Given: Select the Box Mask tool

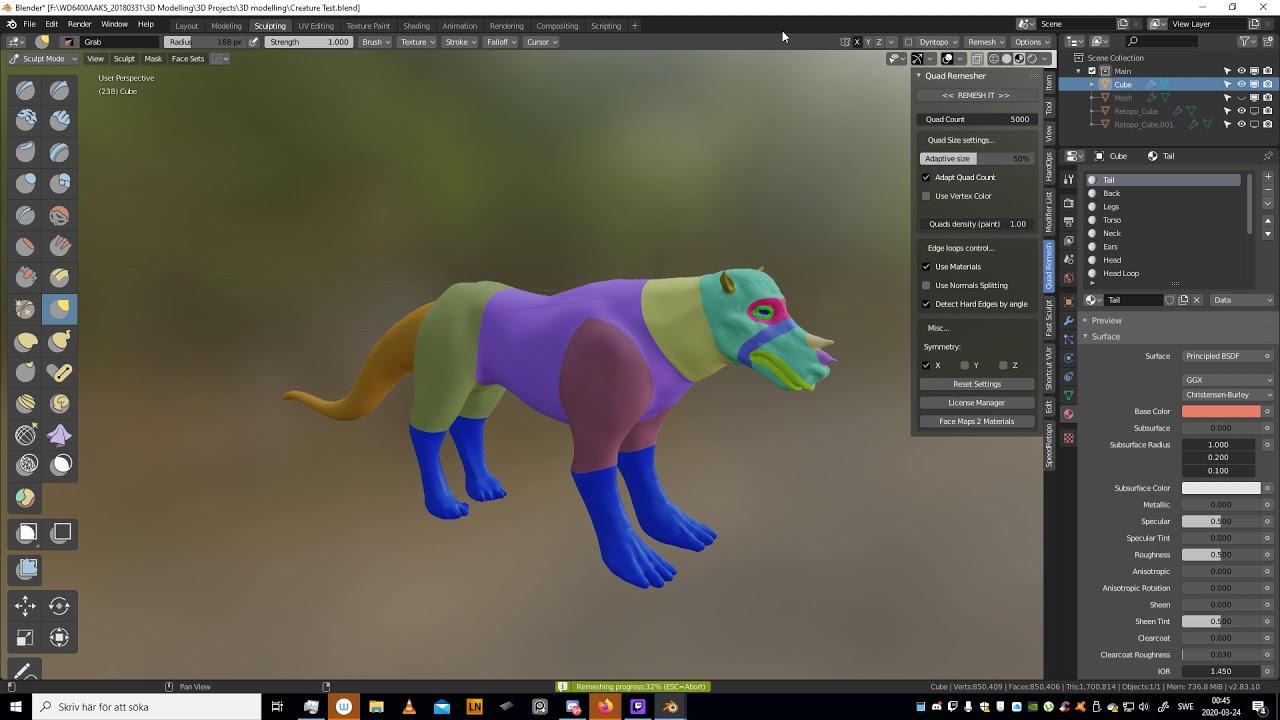Looking at the screenshot, I should tap(27, 534).
